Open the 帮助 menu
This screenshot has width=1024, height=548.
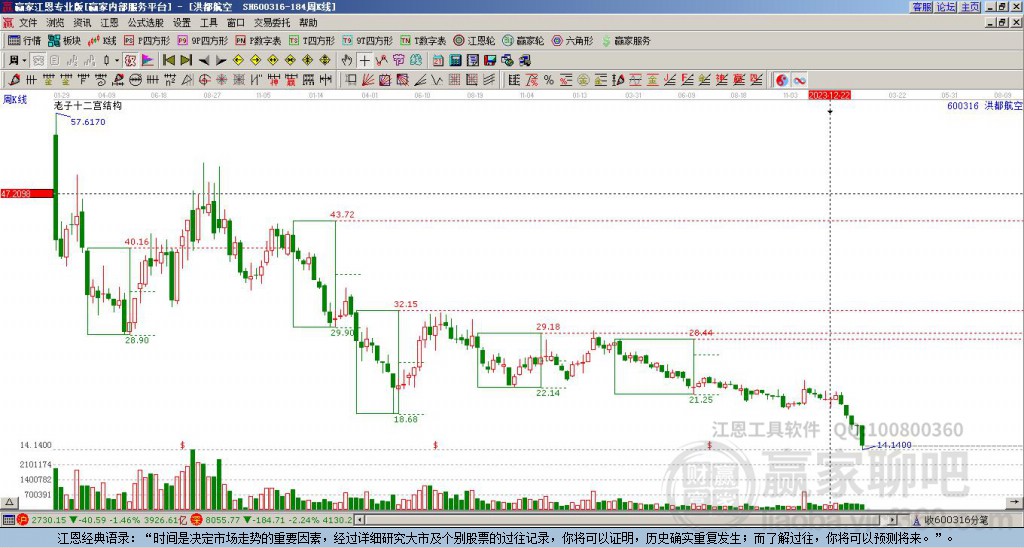(308, 23)
